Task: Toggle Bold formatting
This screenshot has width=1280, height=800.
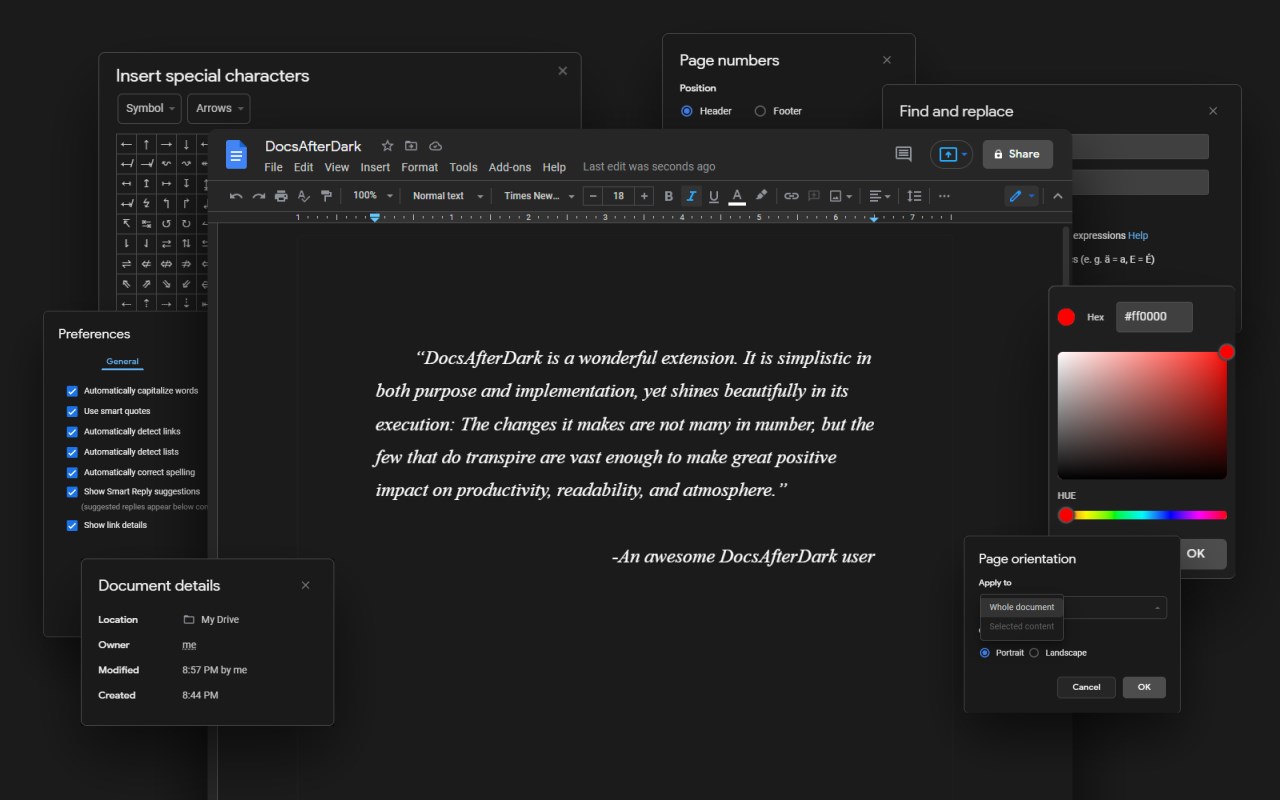Action: coord(669,196)
